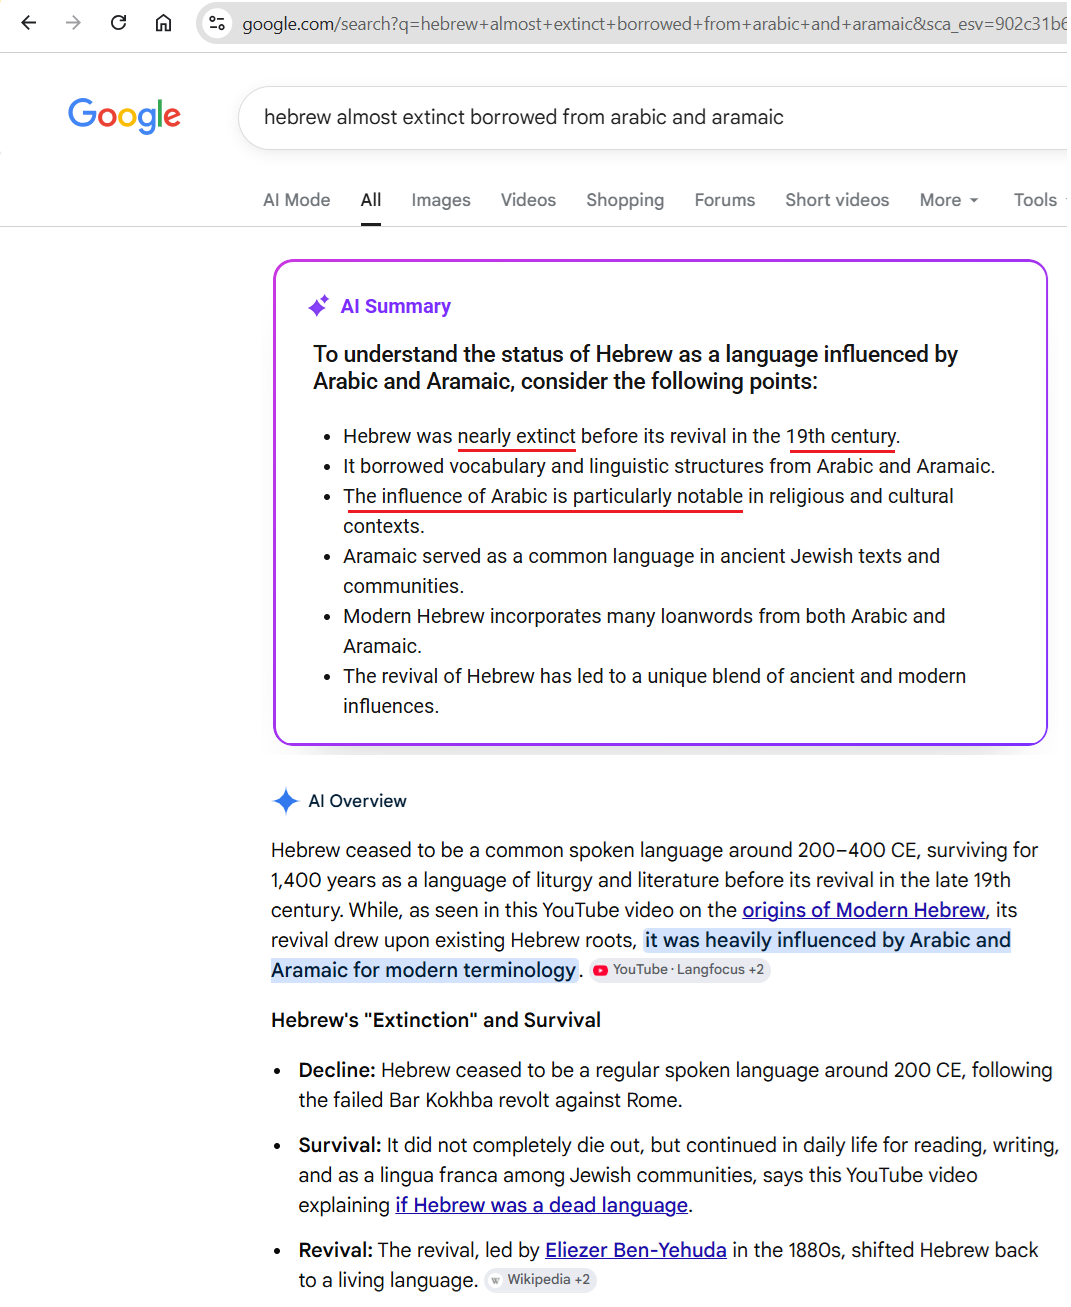Open the Wikipedia +2 source chip
Screen dimensions: 1071x1307
pos(540,1280)
